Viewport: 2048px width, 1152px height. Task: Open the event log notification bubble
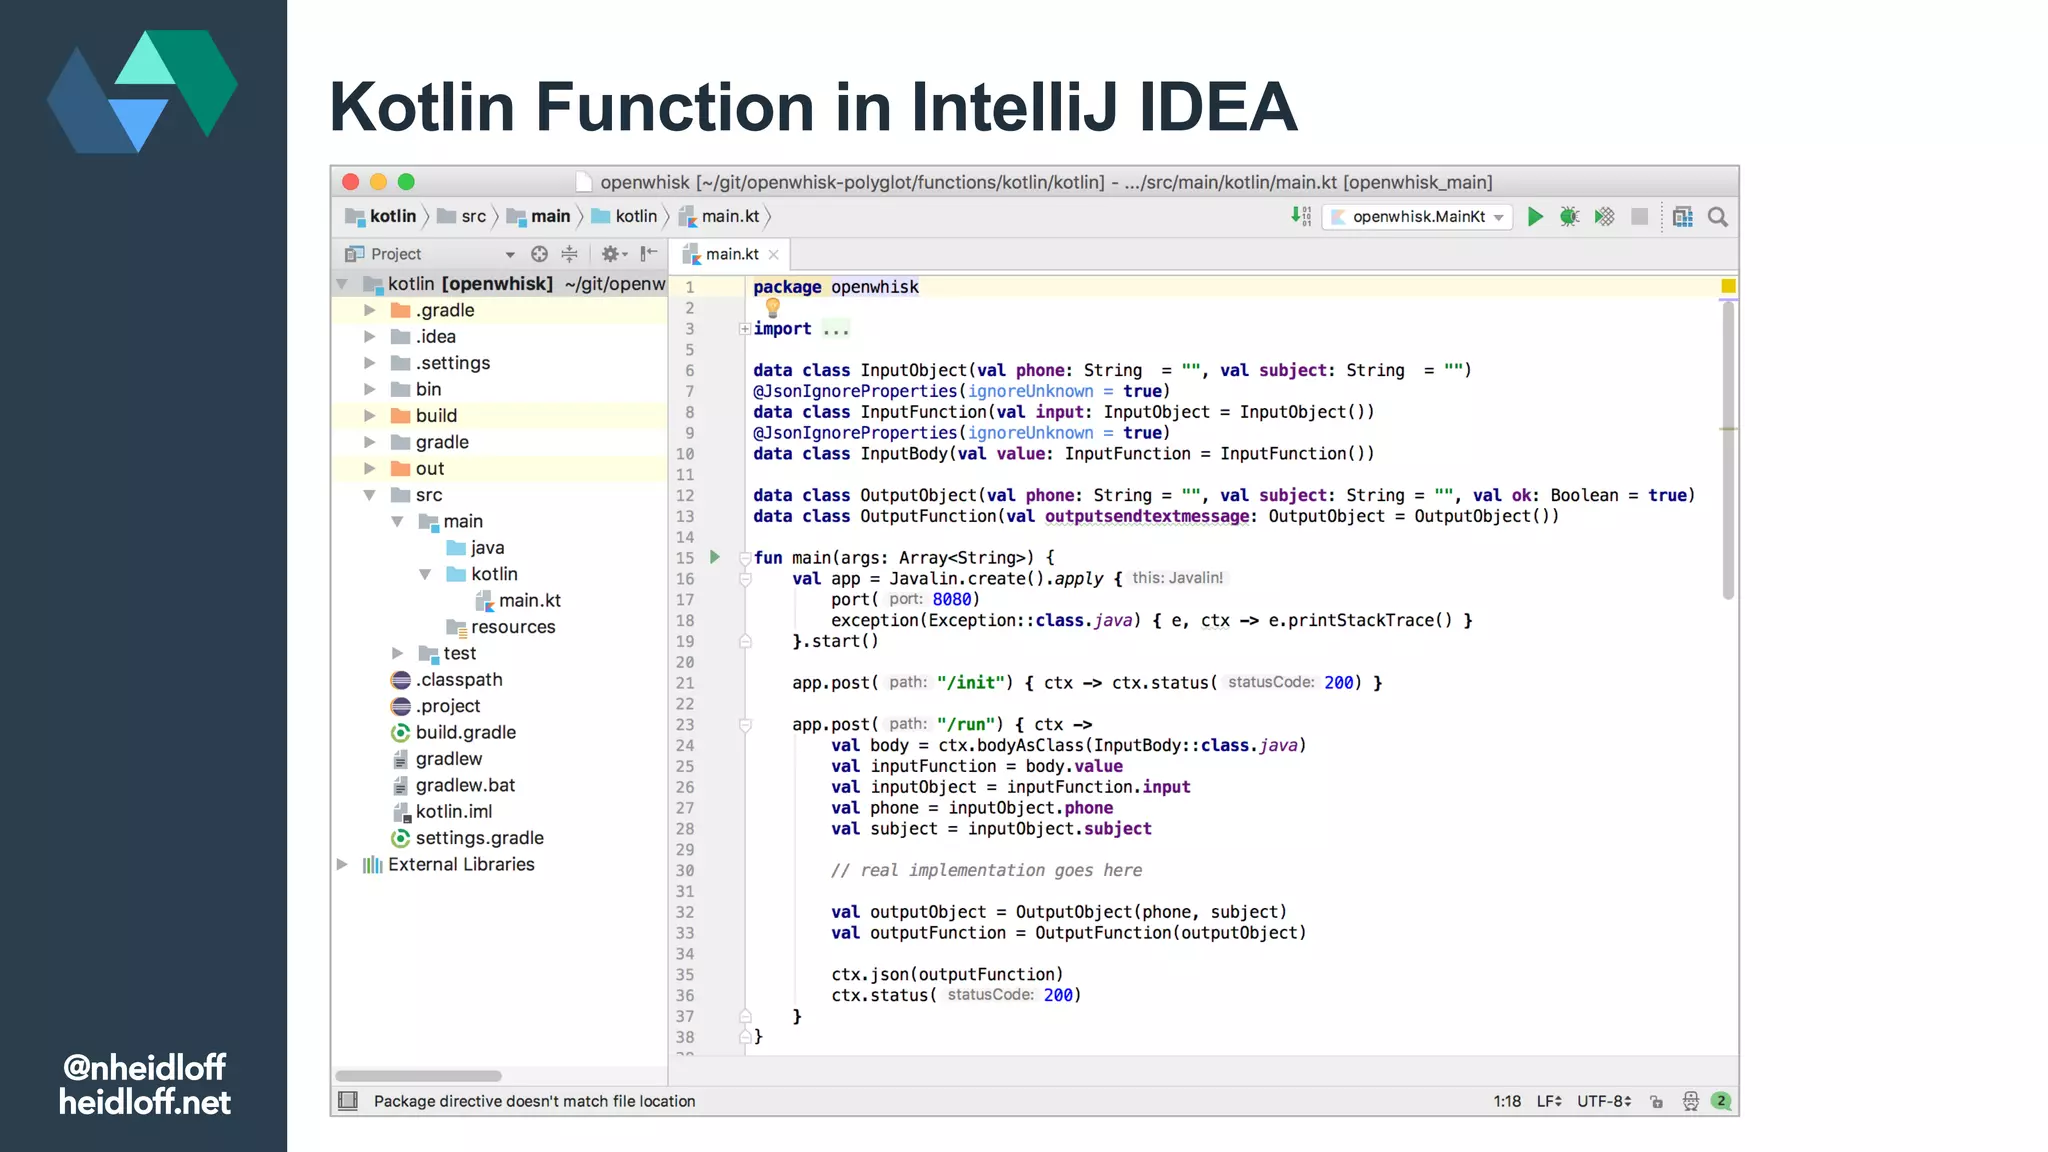tap(1721, 1101)
